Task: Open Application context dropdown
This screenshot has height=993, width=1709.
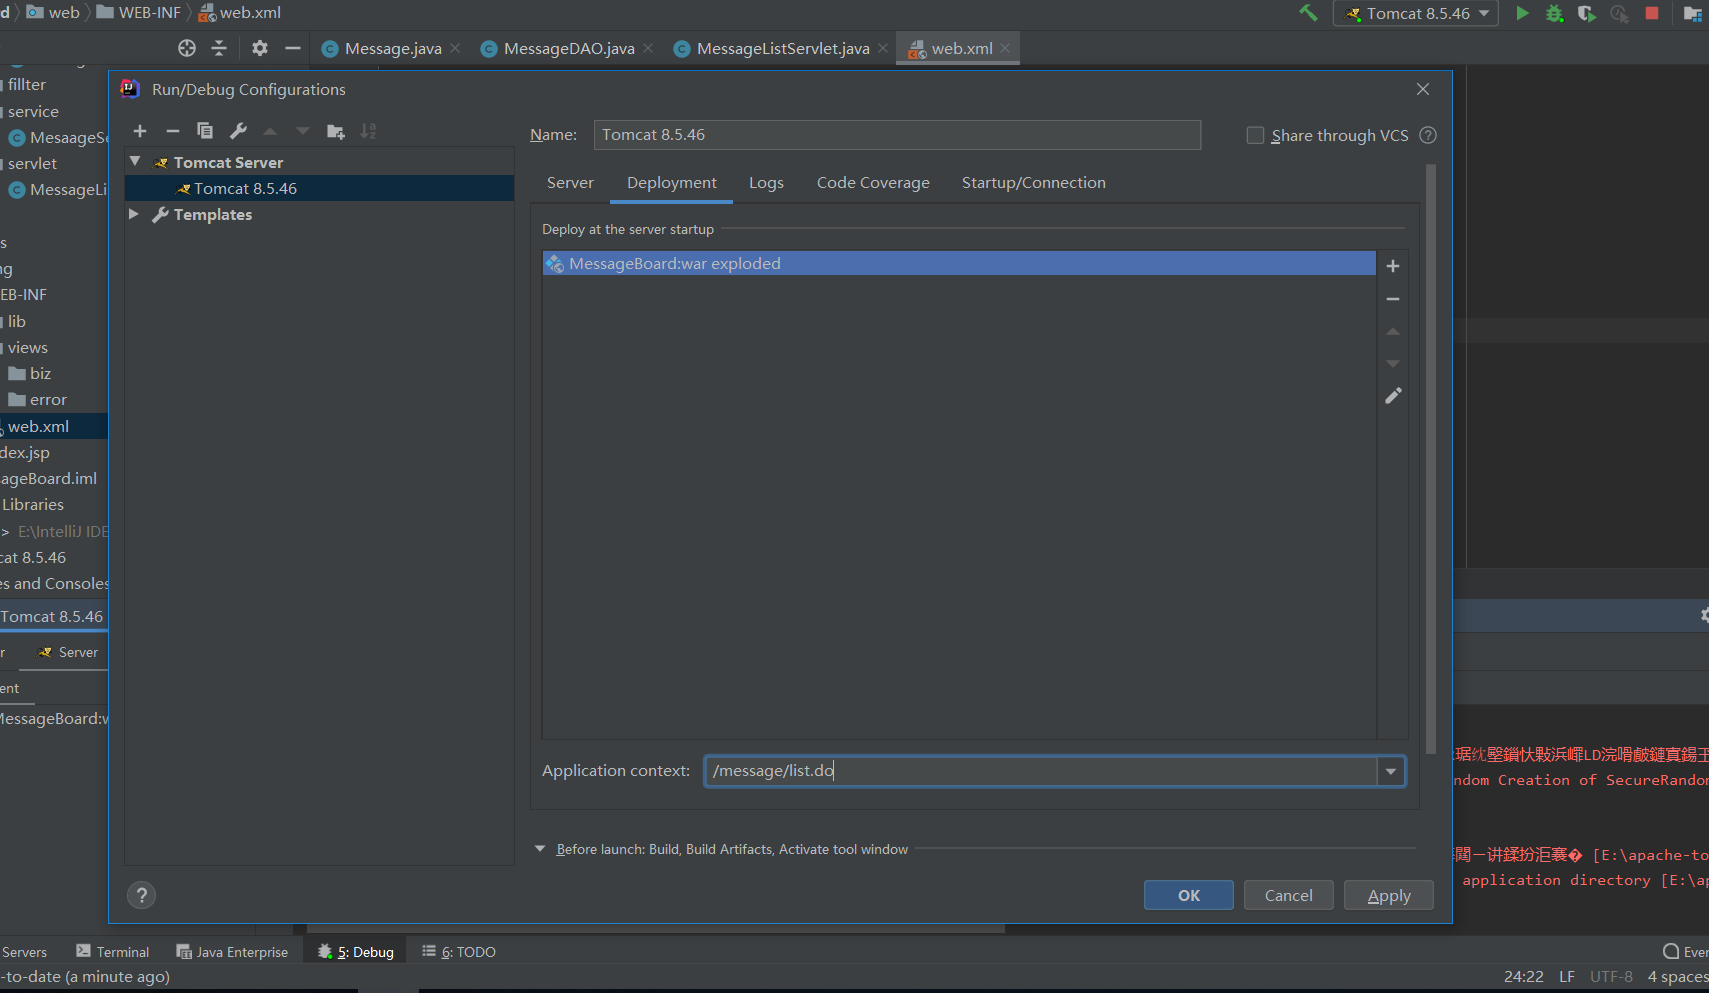Action: [1391, 771]
